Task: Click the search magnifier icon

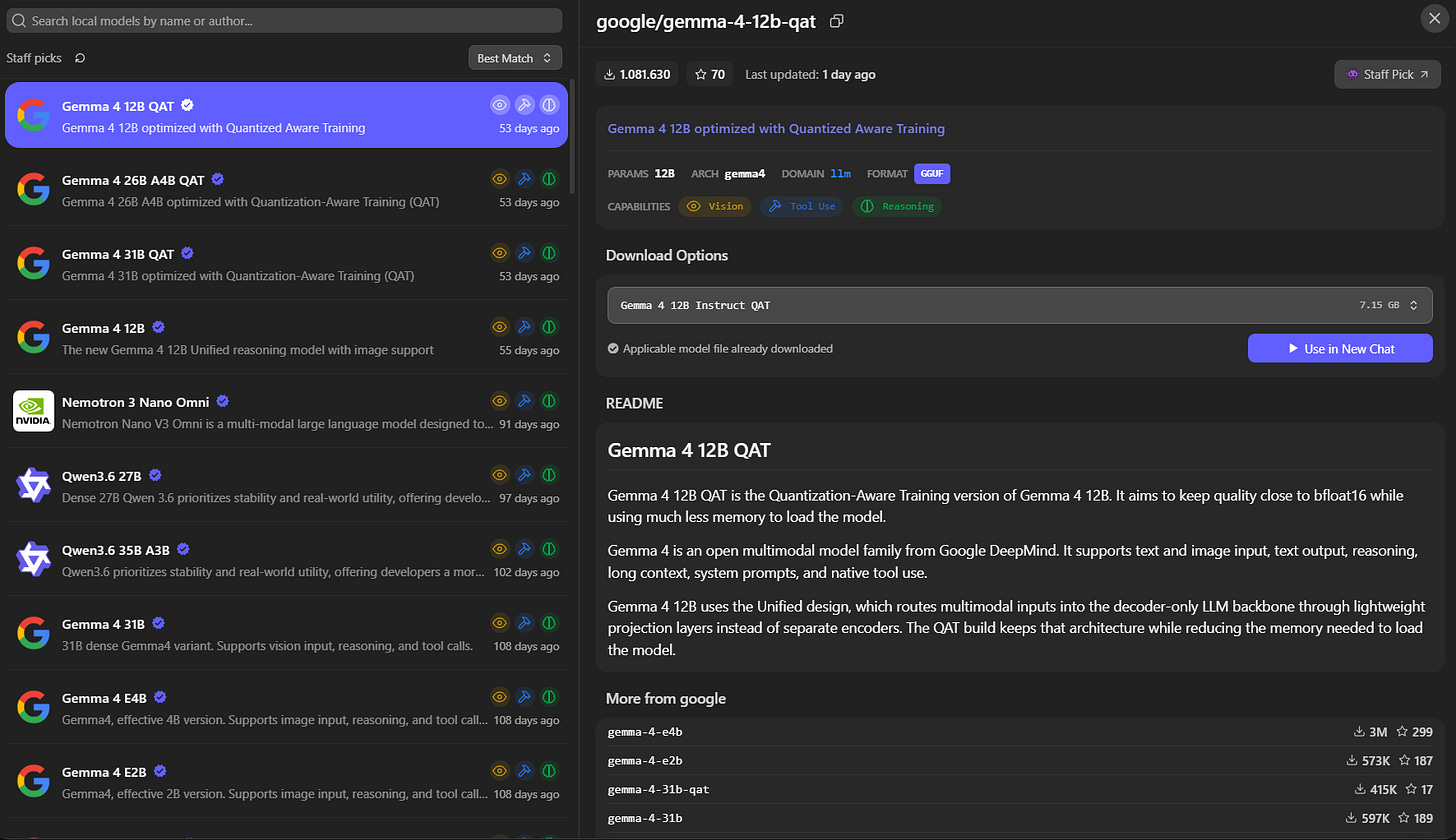Action: click(x=18, y=20)
